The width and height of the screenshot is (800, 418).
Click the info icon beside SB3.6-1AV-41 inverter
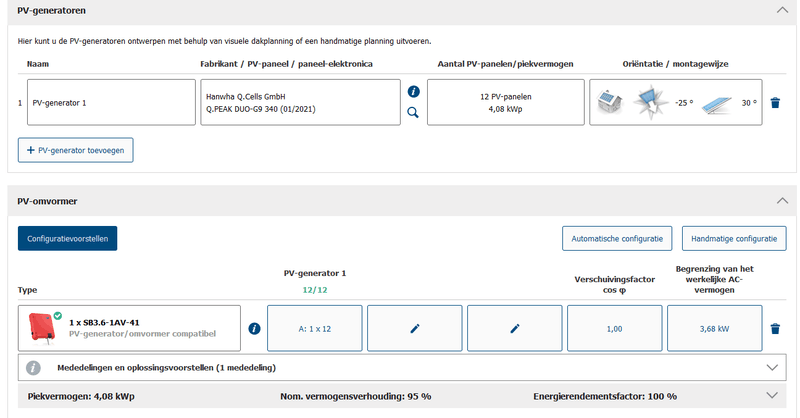coord(254,329)
